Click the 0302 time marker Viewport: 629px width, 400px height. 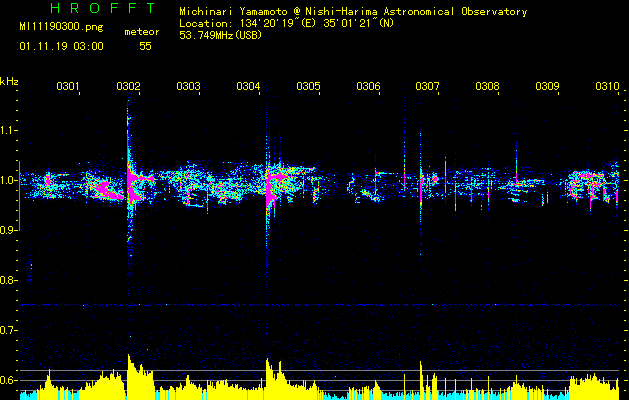(x=128, y=87)
